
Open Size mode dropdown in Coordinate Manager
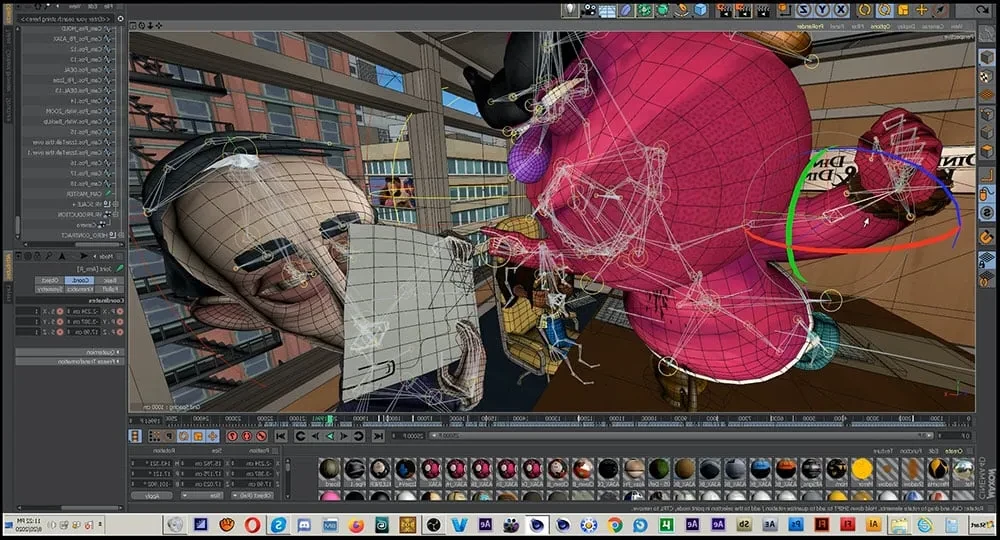click(x=202, y=495)
